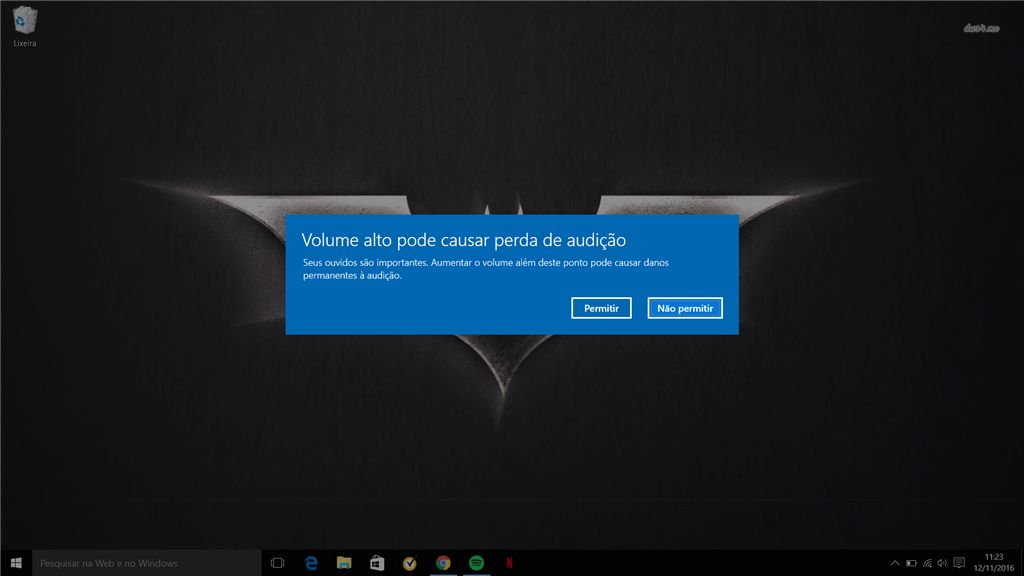Show hidden system tray icons
1024x576 pixels.
coord(895,563)
